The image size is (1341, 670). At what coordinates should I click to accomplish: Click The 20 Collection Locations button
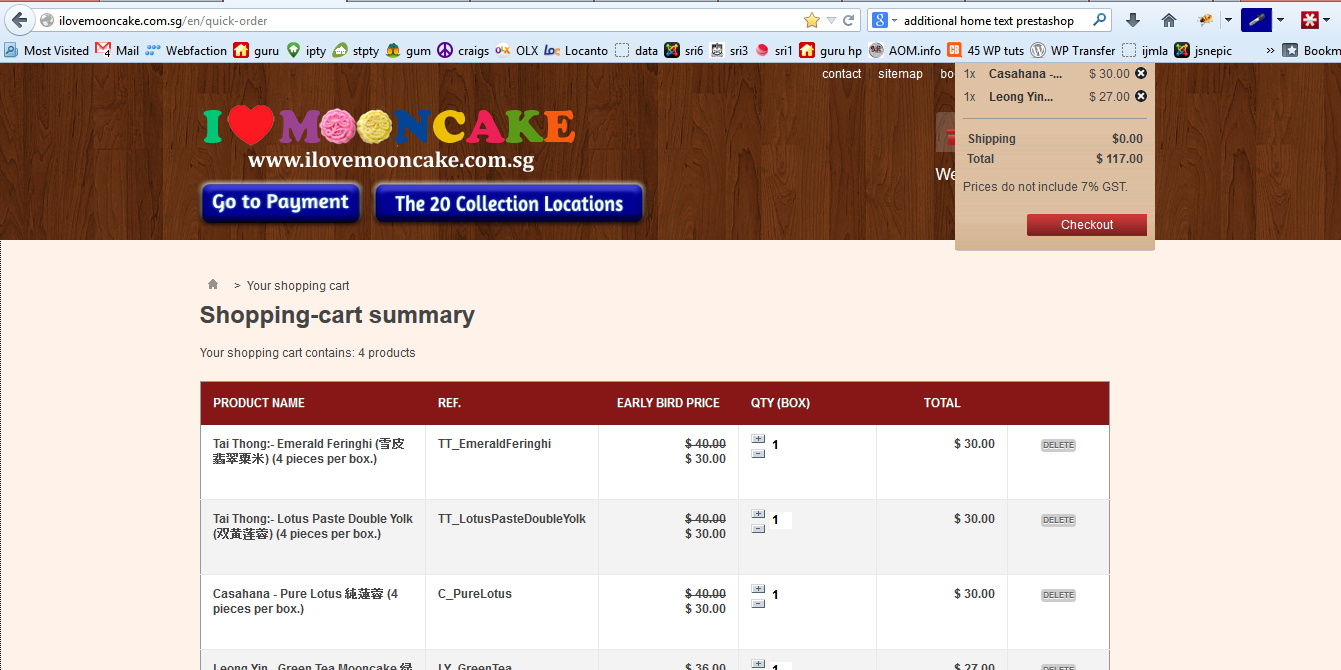tap(509, 203)
